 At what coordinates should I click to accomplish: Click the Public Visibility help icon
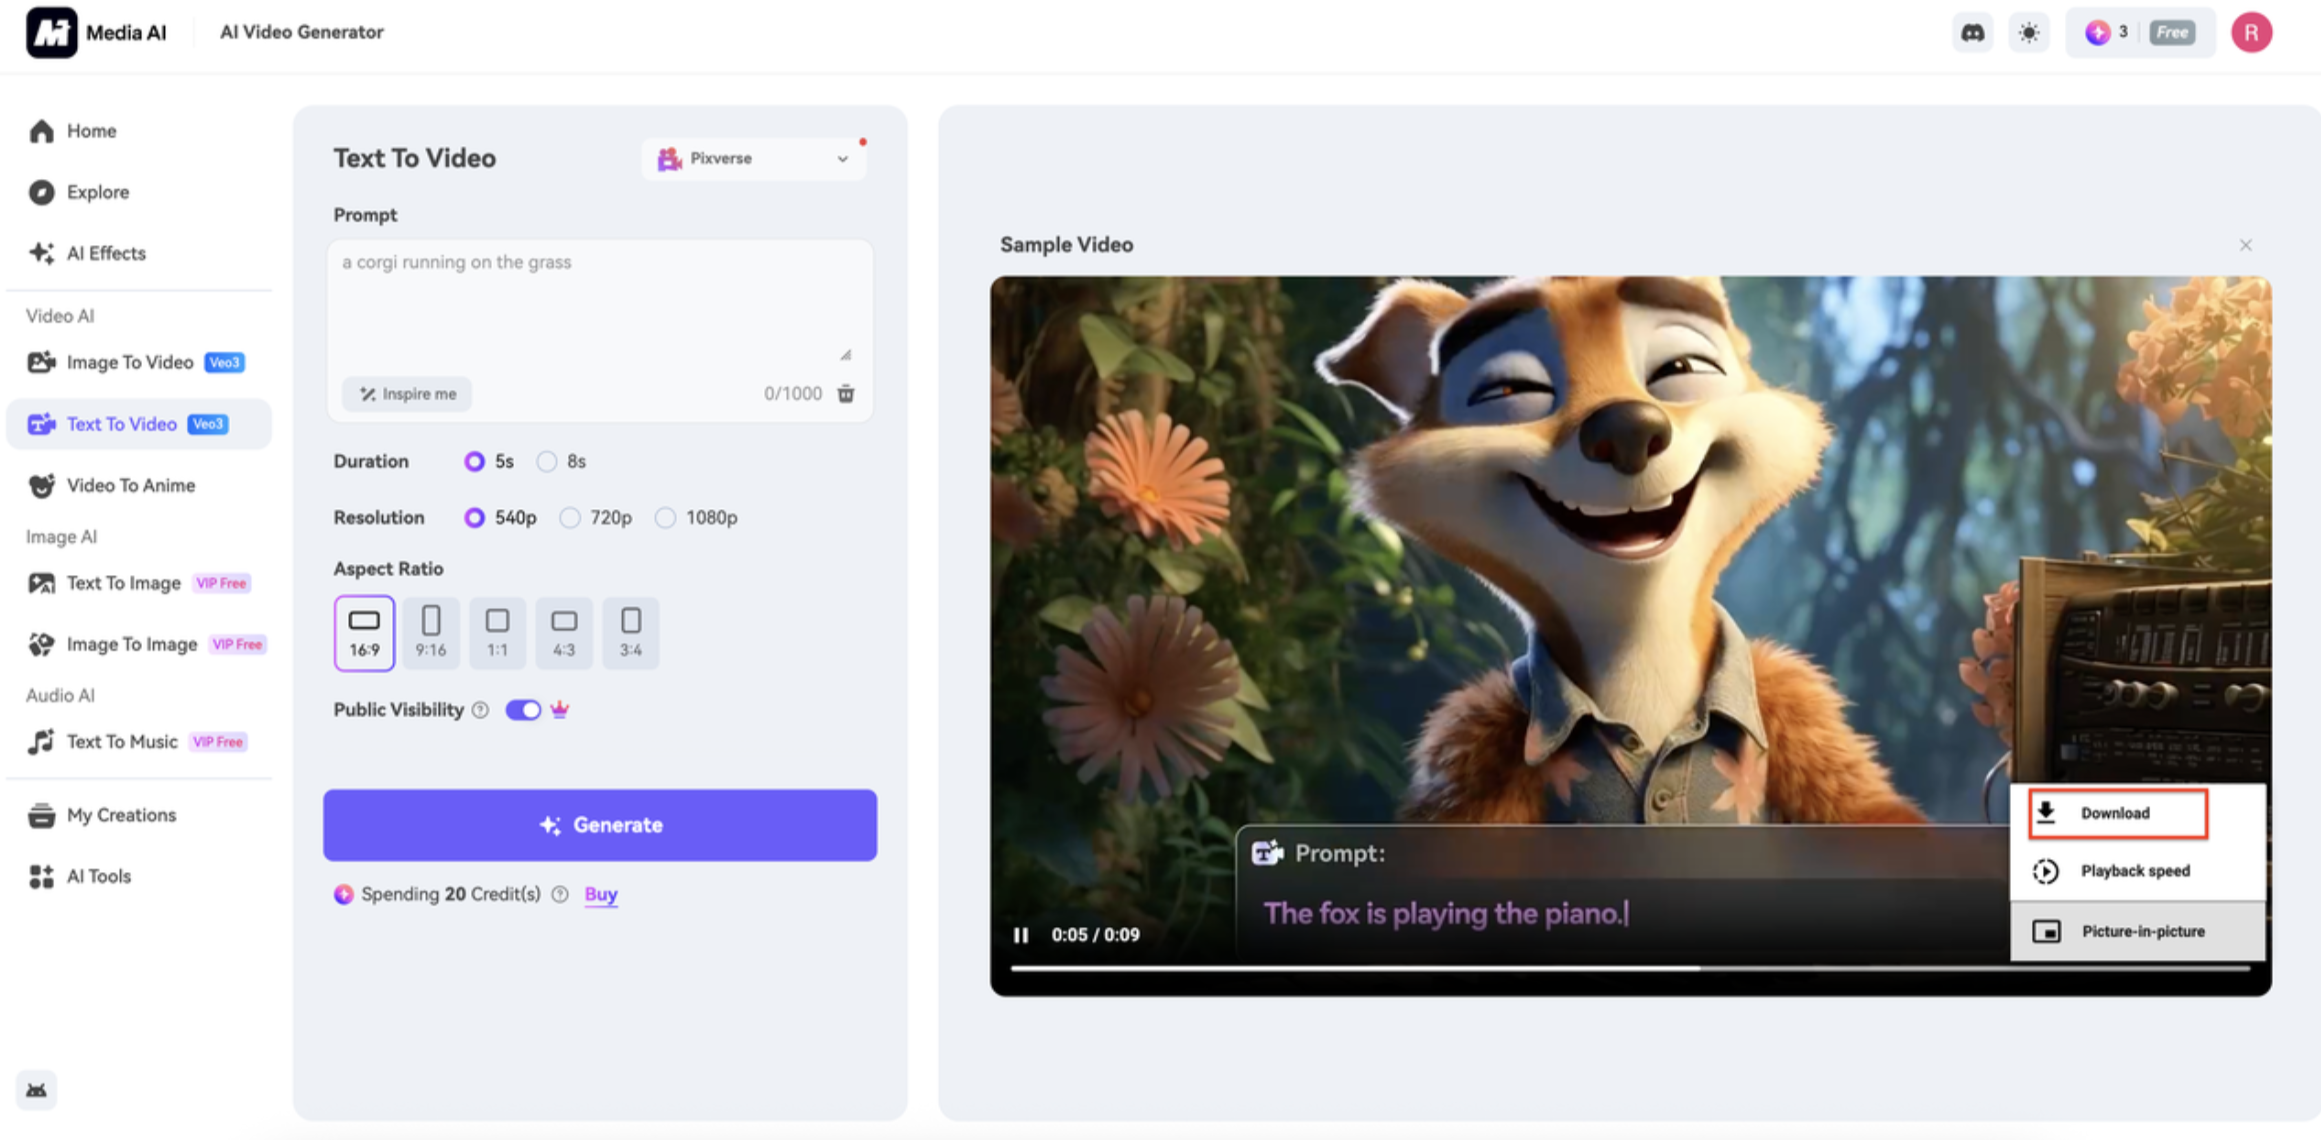click(481, 710)
